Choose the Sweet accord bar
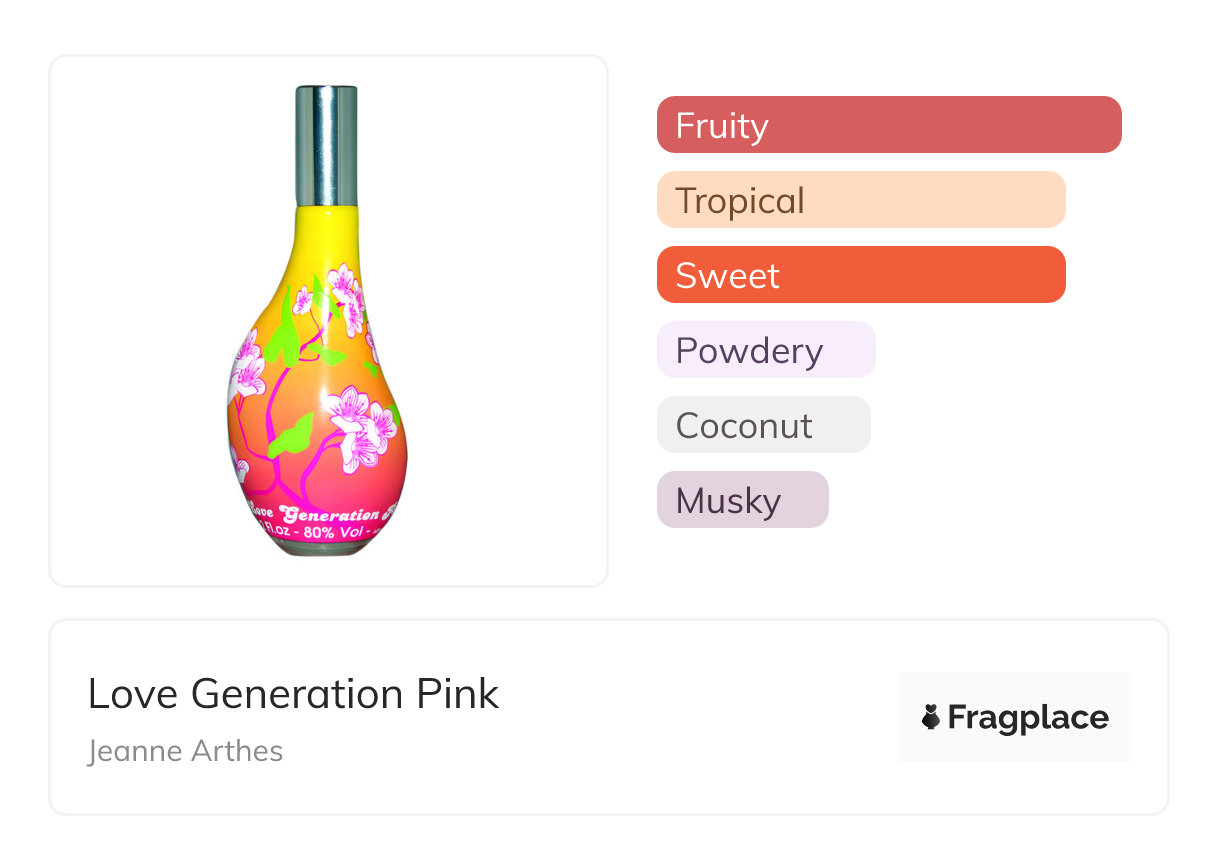This screenshot has width=1218, height=864. [x=860, y=275]
